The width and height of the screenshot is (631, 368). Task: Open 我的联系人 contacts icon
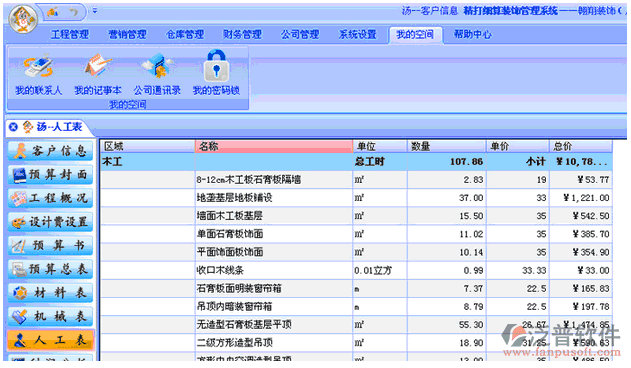coord(38,74)
